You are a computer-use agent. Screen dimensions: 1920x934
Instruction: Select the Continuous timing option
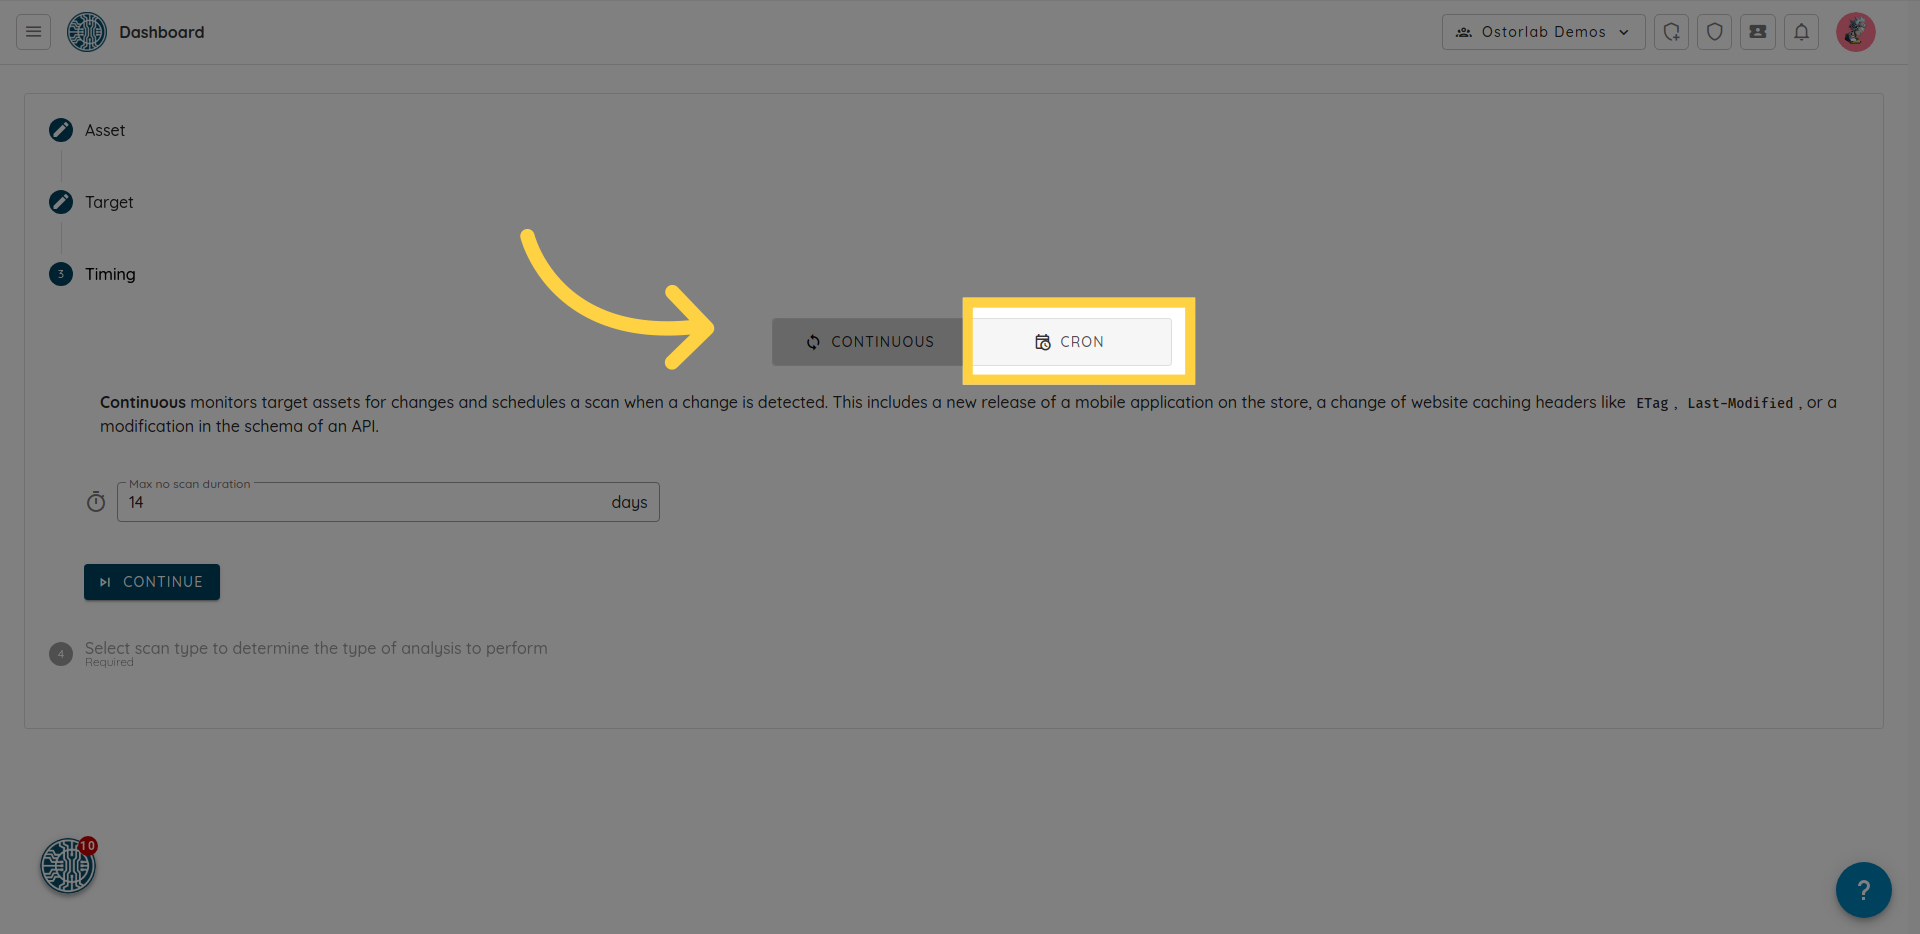(x=869, y=342)
